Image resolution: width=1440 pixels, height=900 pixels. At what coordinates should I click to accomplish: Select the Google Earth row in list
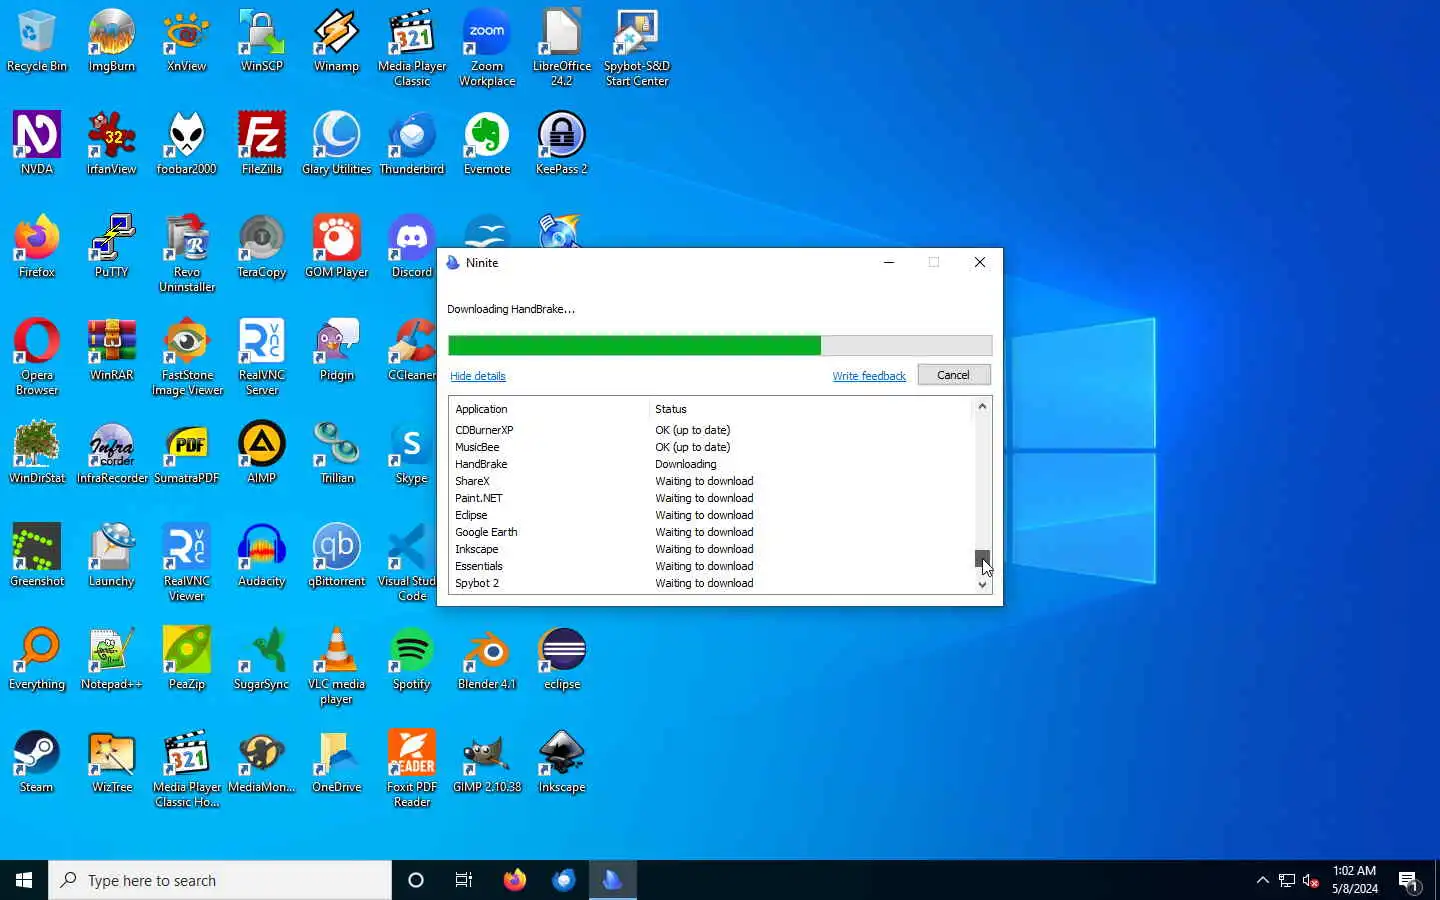[711, 532]
